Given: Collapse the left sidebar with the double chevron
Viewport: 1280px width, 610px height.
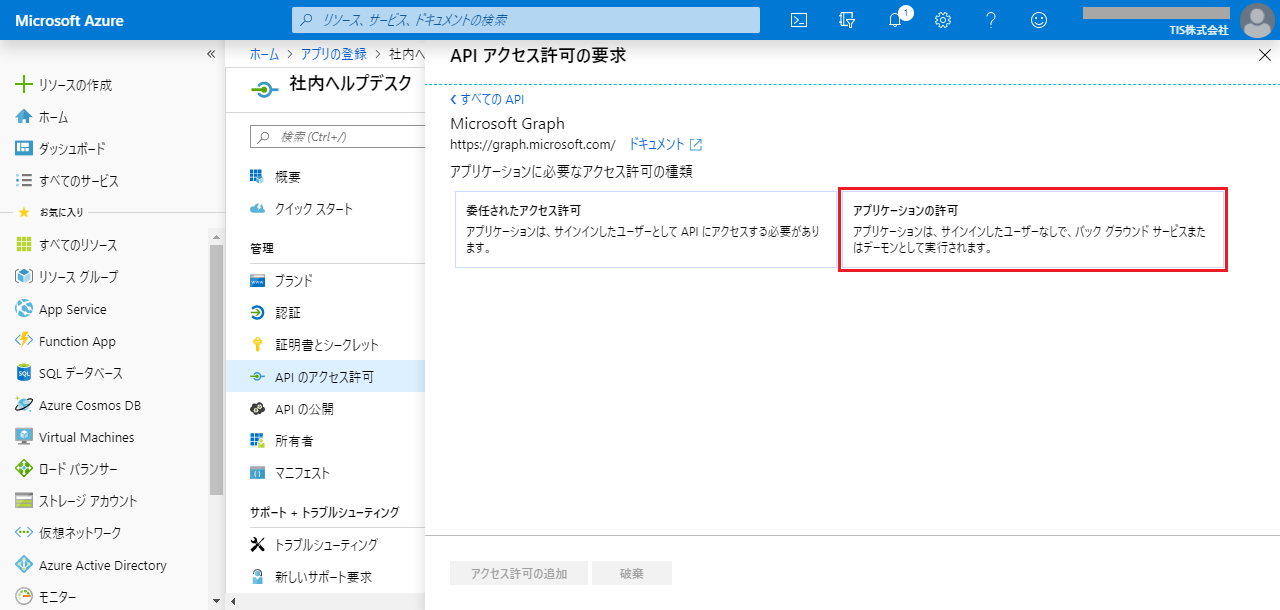Looking at the screenshot, I should pyautogui.click(x=211, y=54).
